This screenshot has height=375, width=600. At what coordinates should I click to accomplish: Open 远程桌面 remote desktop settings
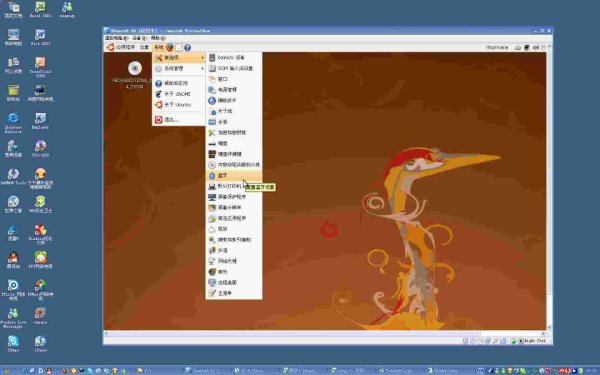234,282
